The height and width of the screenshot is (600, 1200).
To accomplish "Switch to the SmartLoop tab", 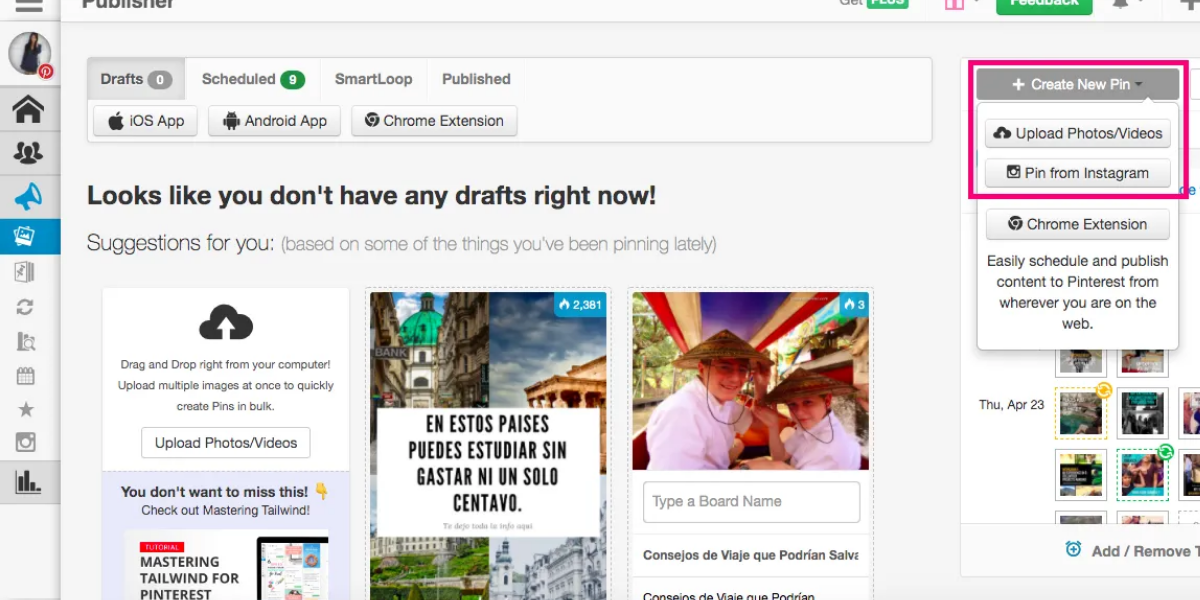I will 373,79.
